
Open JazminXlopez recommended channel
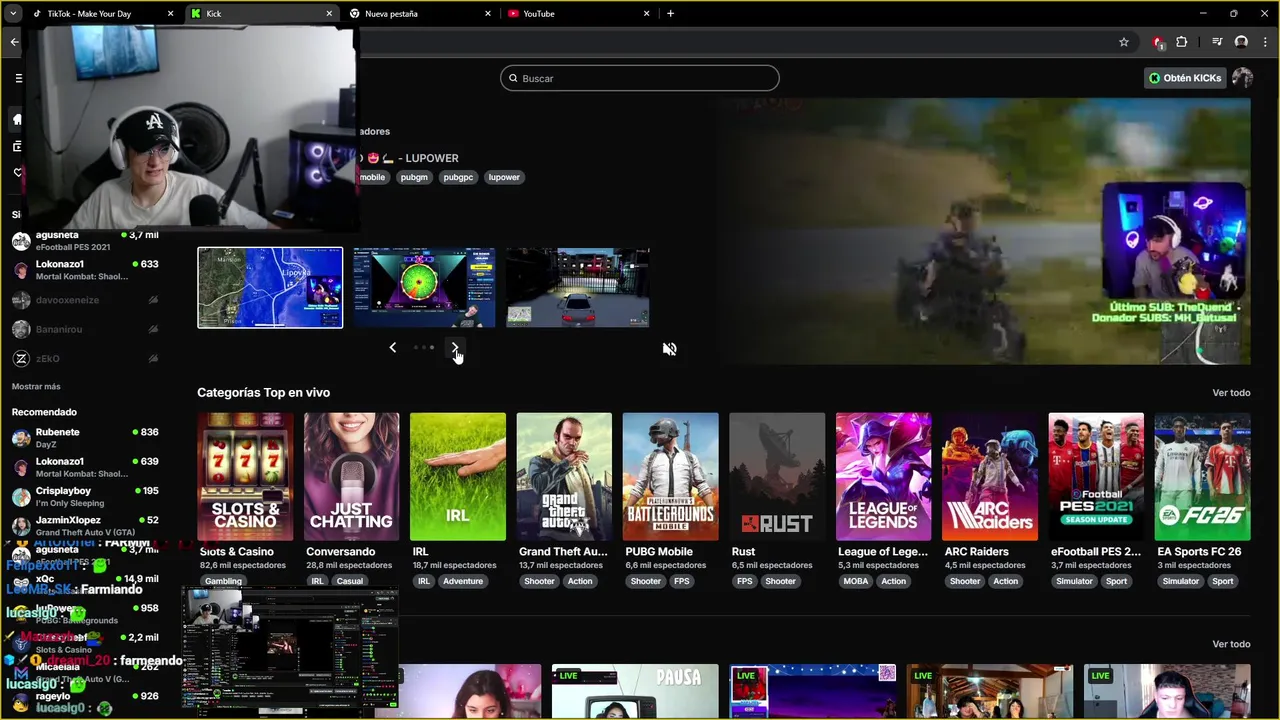coord(85,526)
